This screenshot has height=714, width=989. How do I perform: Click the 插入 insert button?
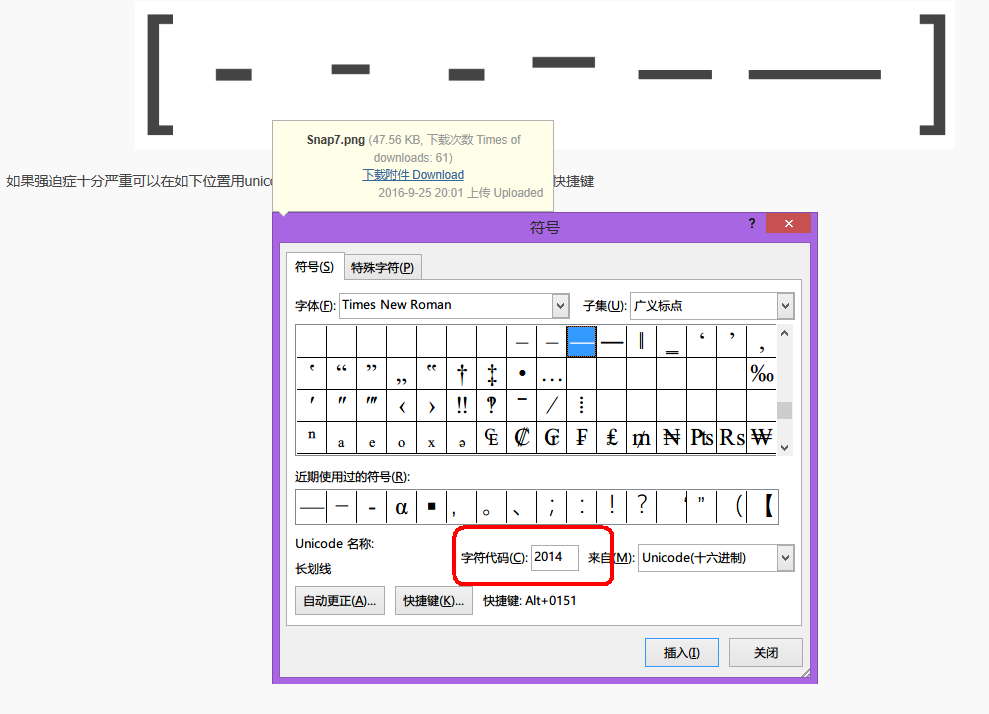click(x=682, y=651)
